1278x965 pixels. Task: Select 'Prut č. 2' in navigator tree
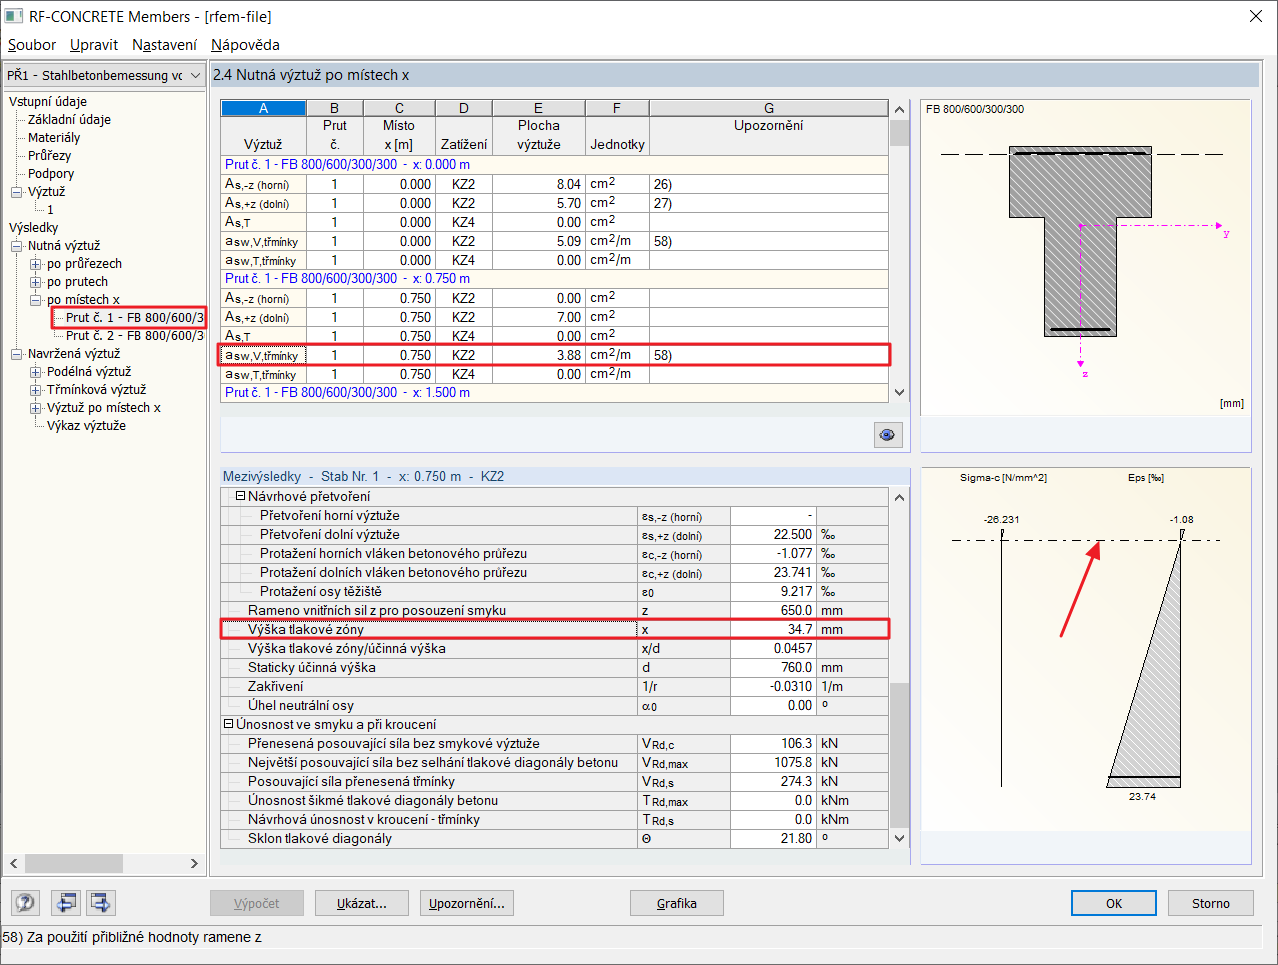pos(134,336)
